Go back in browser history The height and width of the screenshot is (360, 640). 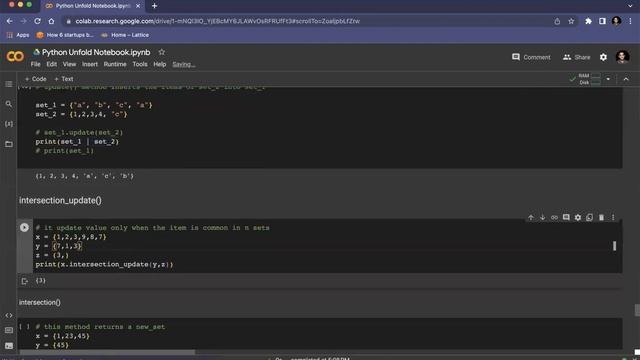click(9, 21)
